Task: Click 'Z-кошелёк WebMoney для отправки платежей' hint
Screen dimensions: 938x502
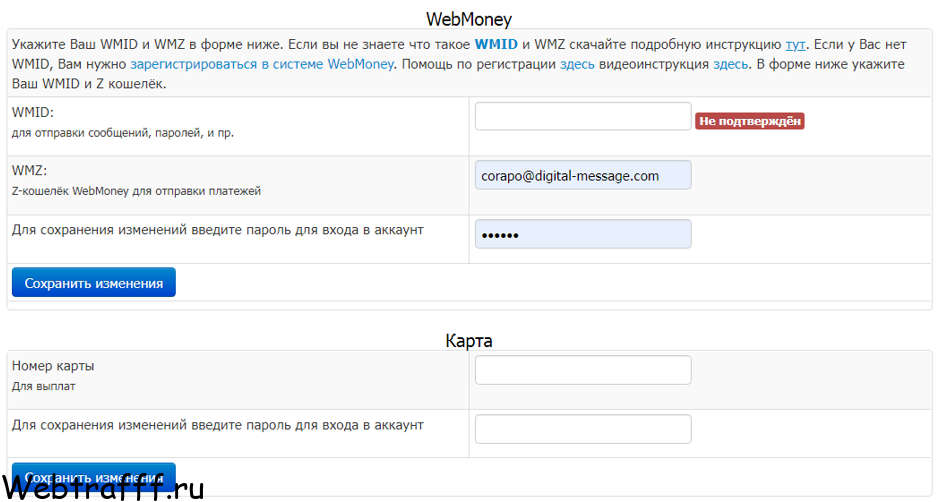Action: (136, 191)
